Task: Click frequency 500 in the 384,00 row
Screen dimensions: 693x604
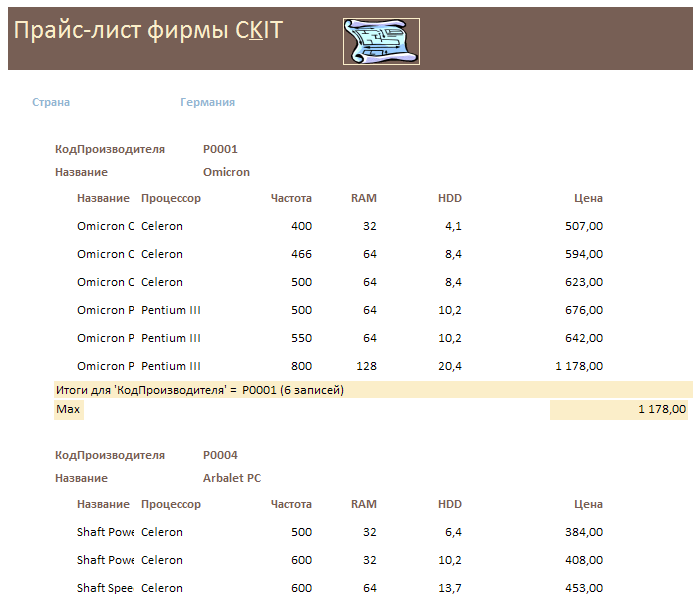Action: [301, 532]
